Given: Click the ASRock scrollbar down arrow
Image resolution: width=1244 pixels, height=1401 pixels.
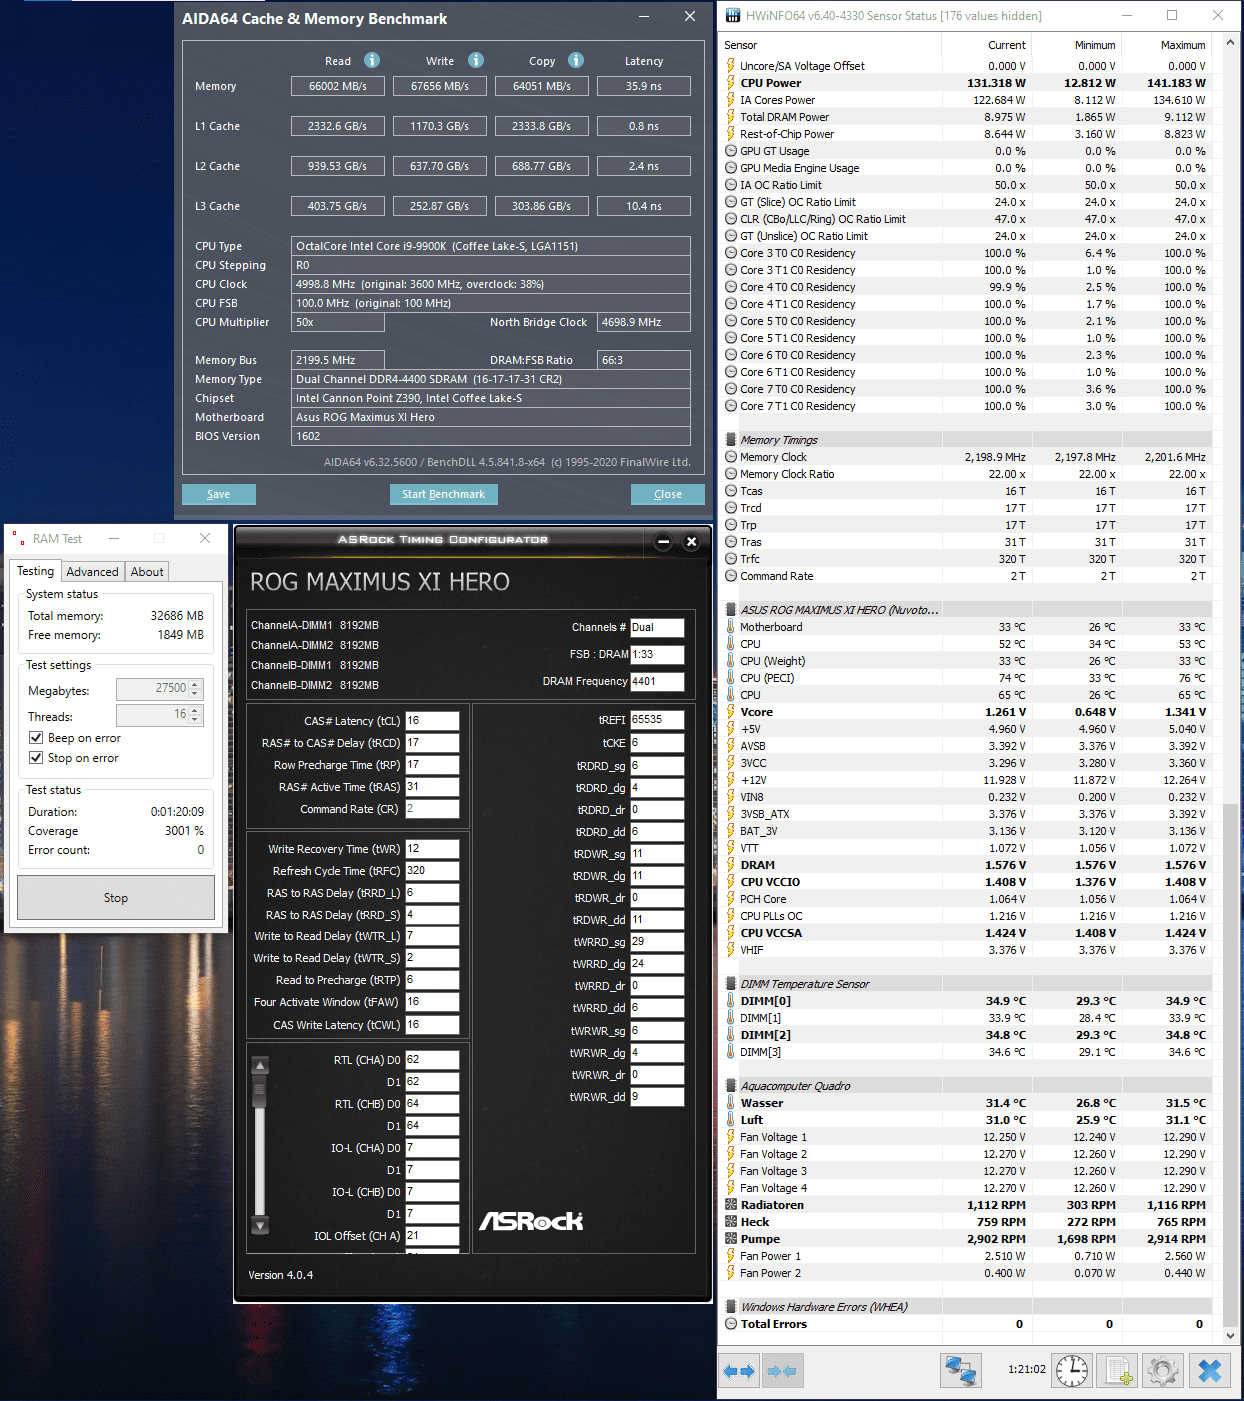Looking at the screenshot, I should coord(260,1225).
